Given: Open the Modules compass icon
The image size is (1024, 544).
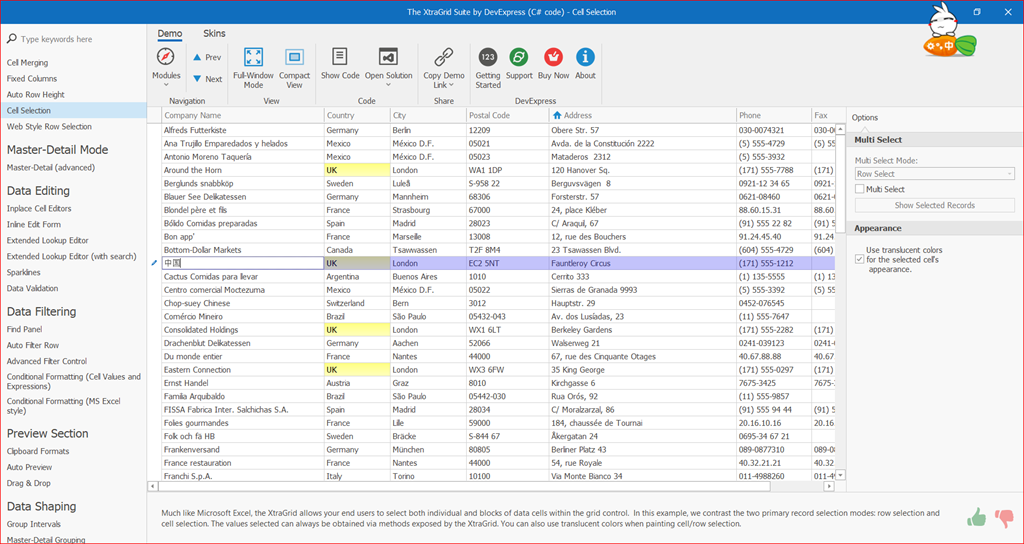Looking at the screenshot, I should [x=166, y=57].
